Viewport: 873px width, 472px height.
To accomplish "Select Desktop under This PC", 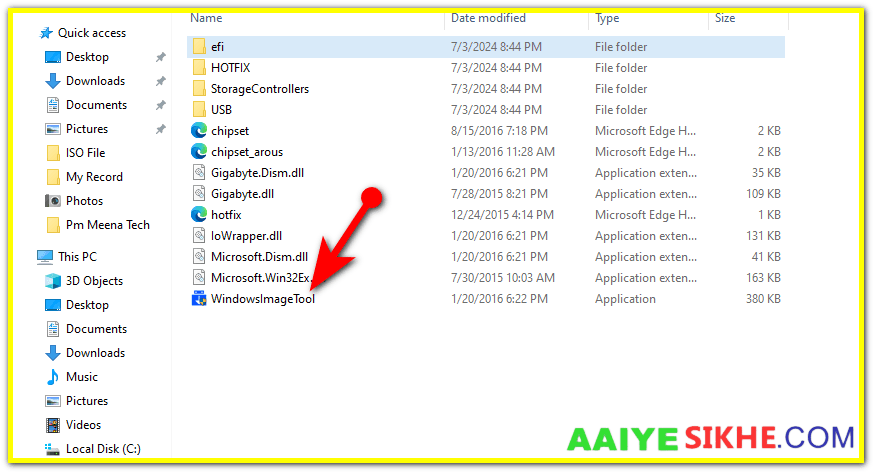I will click(87, 304).
